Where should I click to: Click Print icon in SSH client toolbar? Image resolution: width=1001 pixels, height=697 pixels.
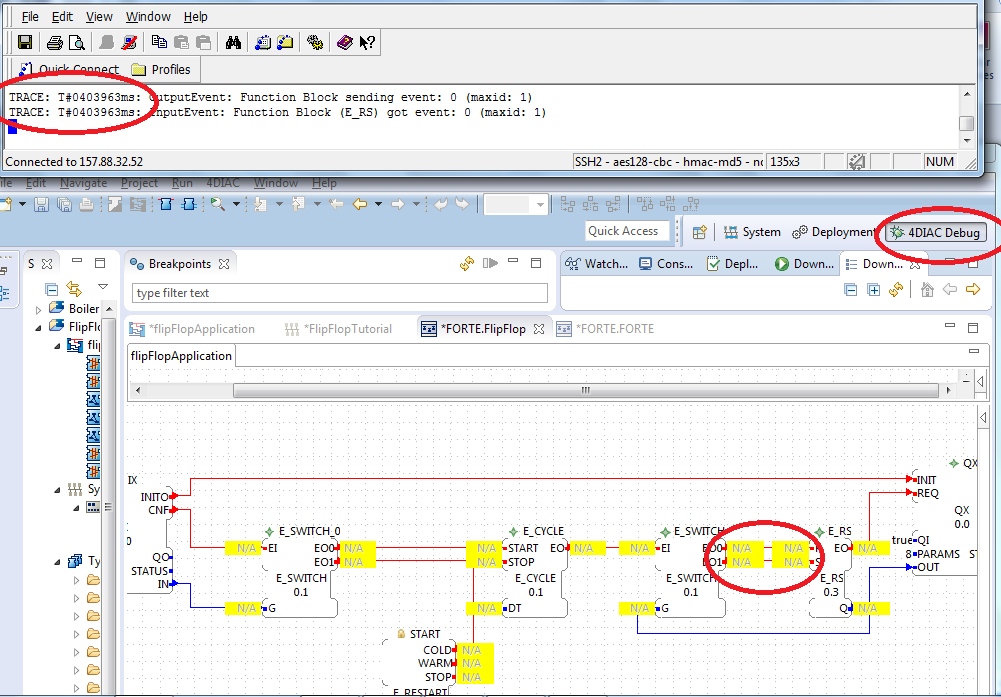(55, 43)
